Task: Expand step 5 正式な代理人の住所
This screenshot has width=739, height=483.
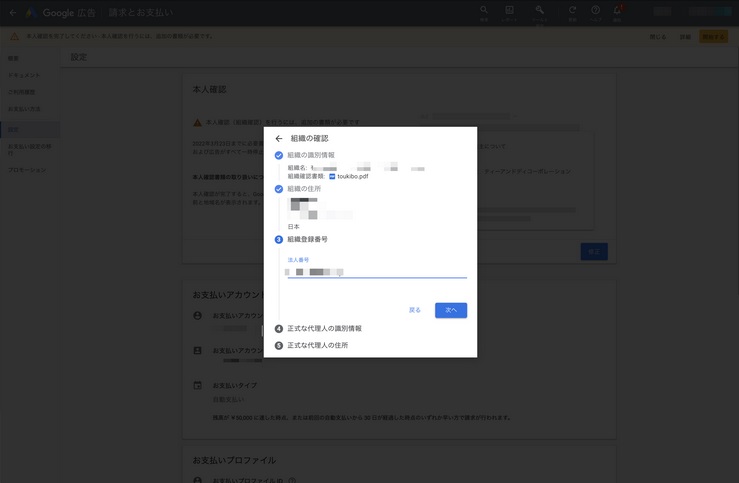Action: 317,346
